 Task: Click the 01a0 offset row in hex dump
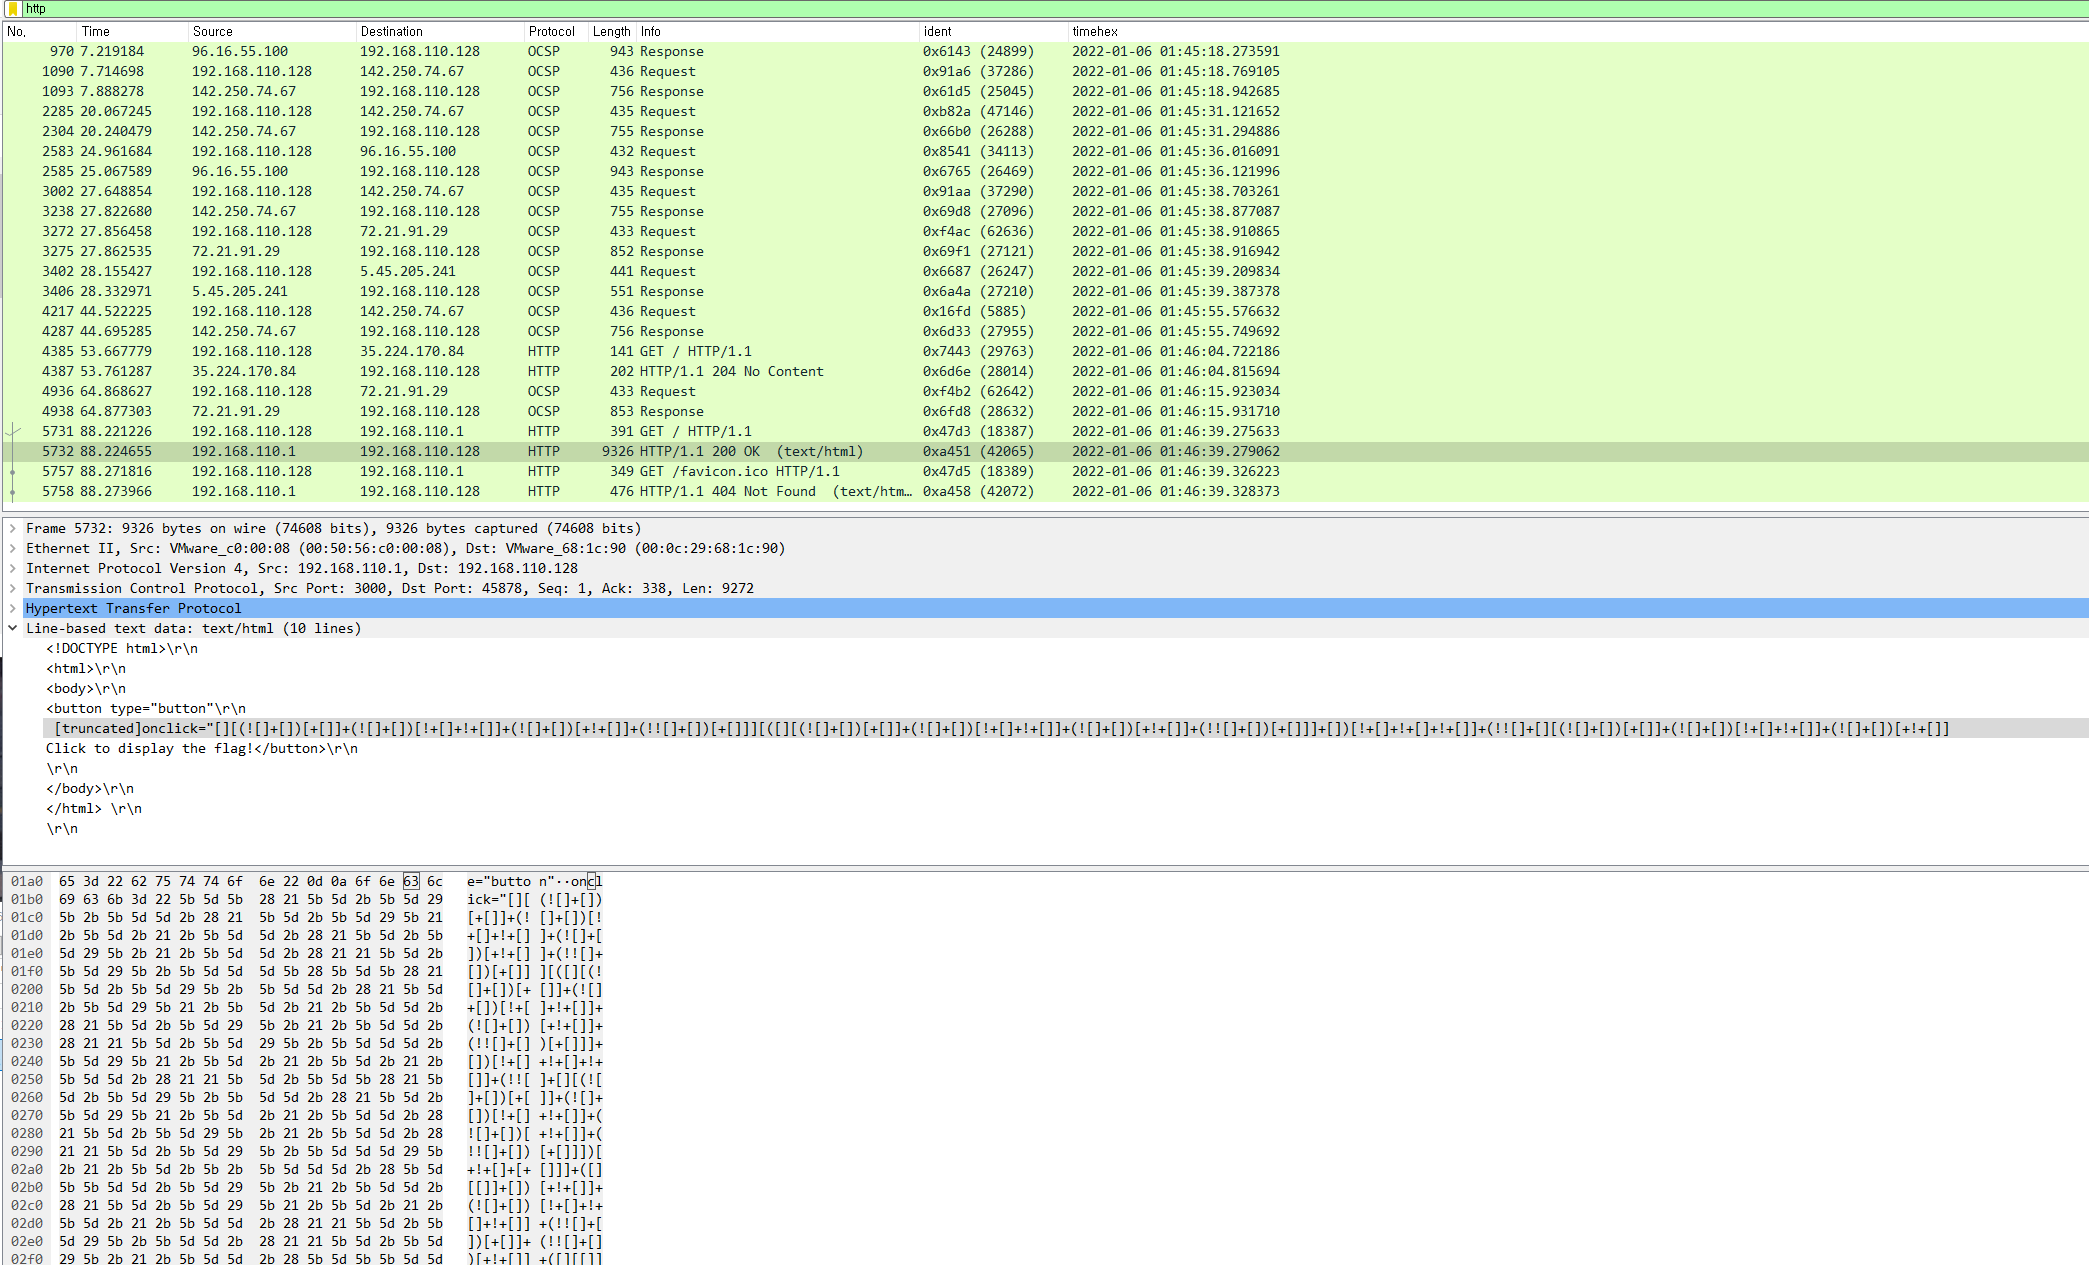[27, 881]
